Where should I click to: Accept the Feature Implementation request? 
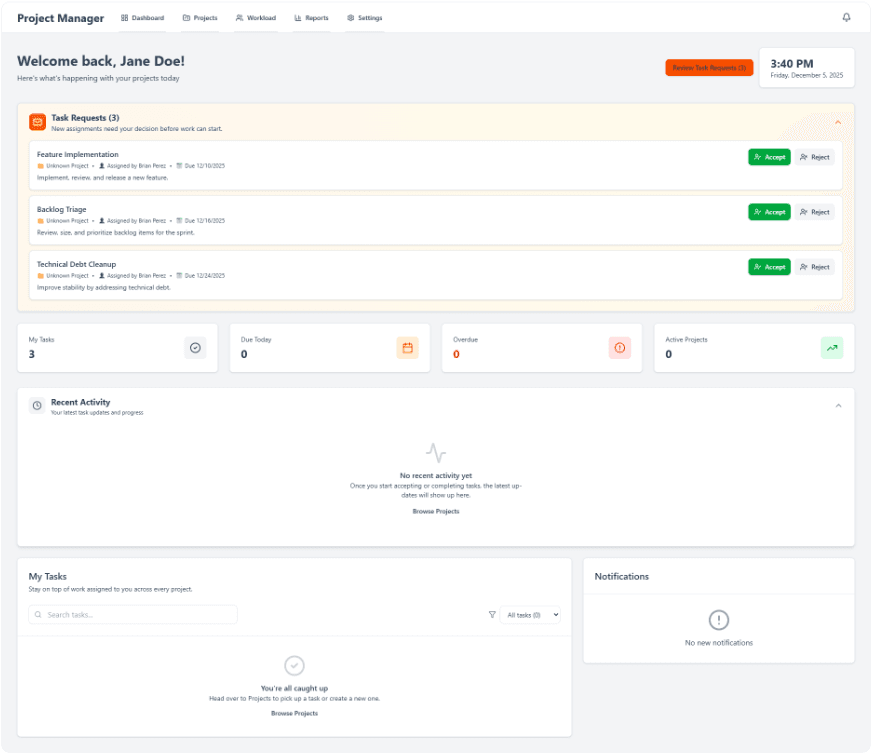(768, 157)
